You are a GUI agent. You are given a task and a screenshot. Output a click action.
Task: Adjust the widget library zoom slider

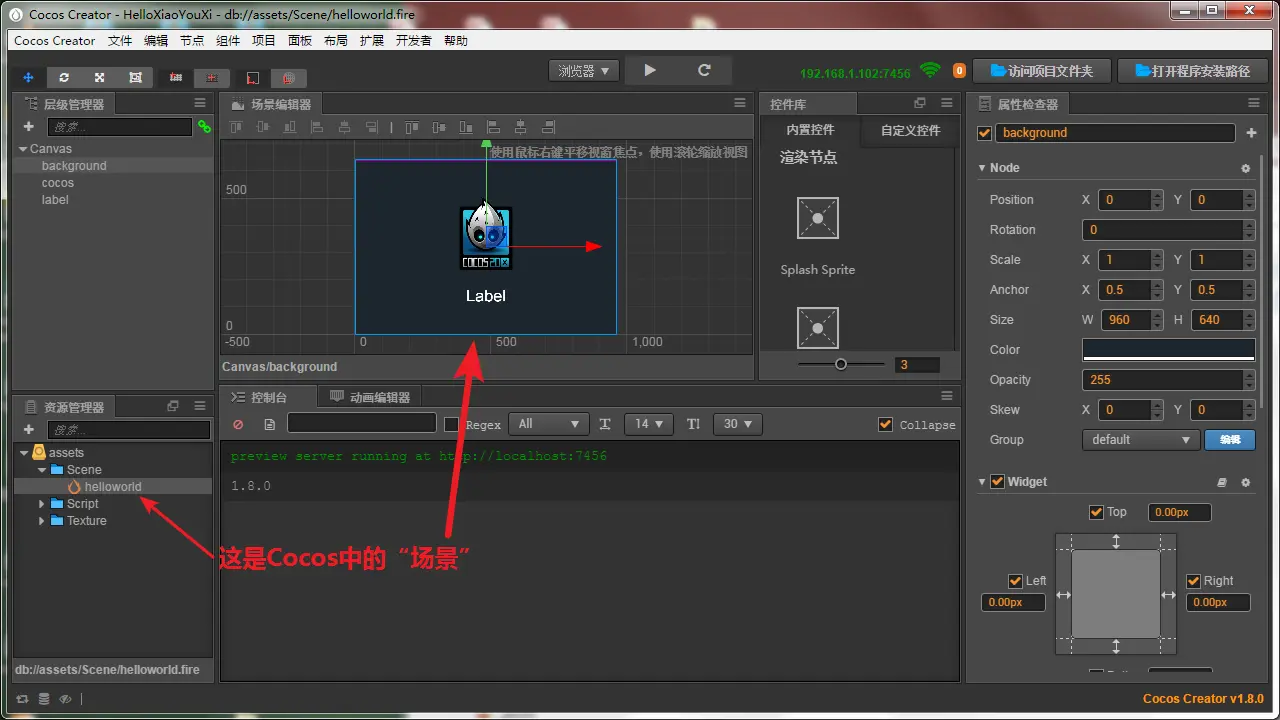(x=841, y=365)
